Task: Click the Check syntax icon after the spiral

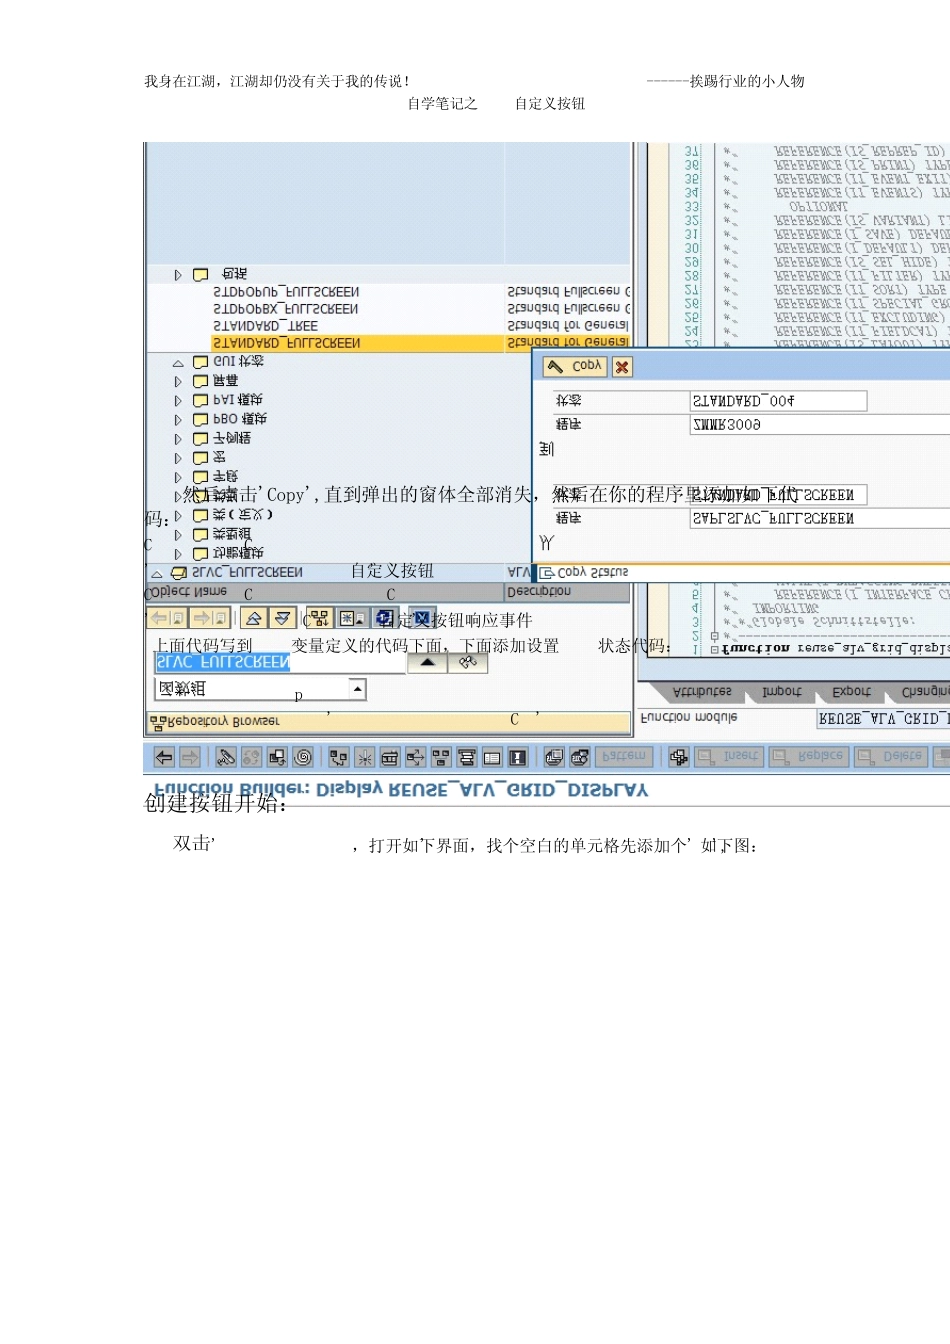Action: click(339, 757)
